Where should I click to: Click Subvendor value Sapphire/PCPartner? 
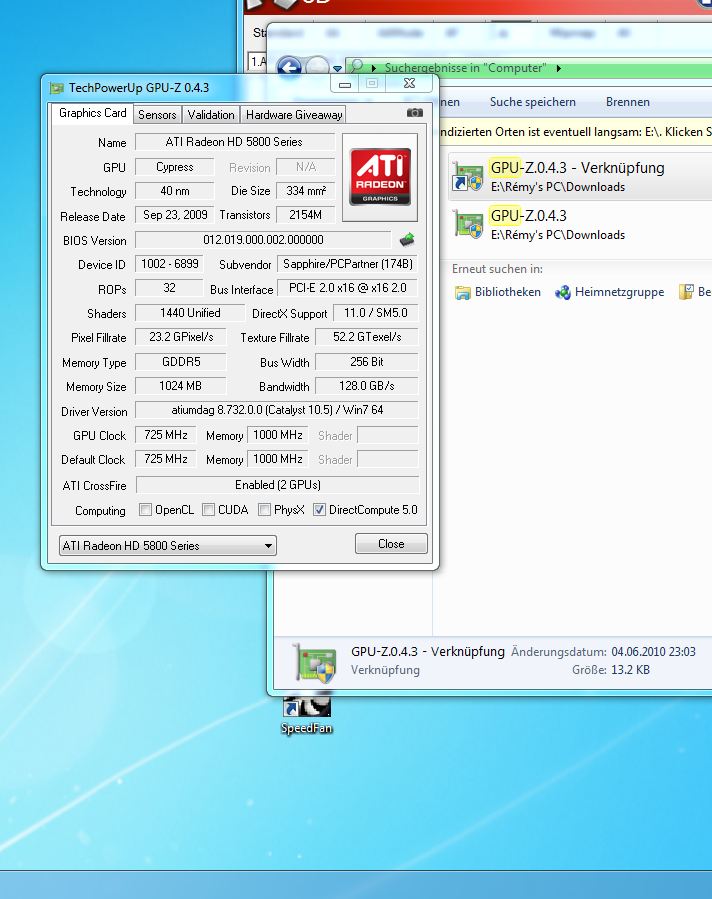click(x=348, y=264)
